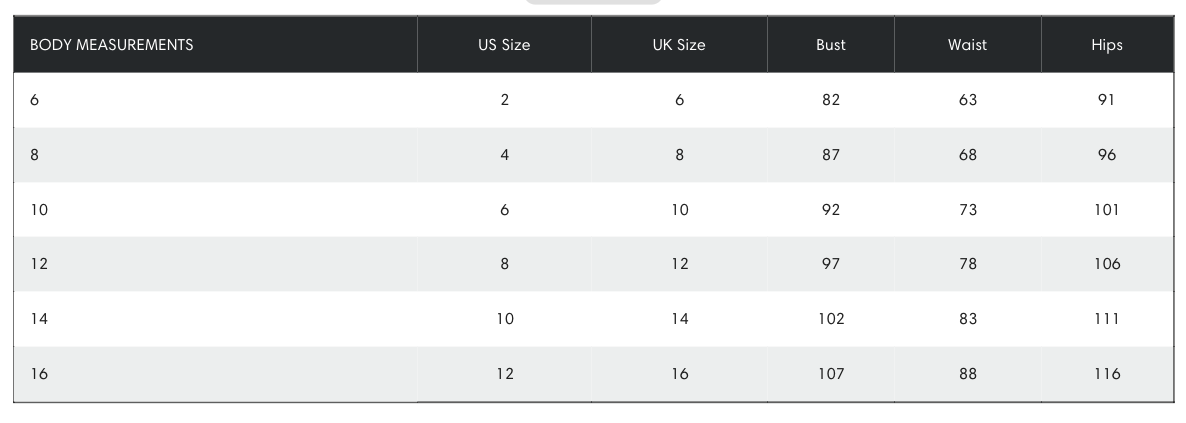The width and height of the screenshot is (1186, 423).
Task: Click the bust value 97
Action: [831, 263]
